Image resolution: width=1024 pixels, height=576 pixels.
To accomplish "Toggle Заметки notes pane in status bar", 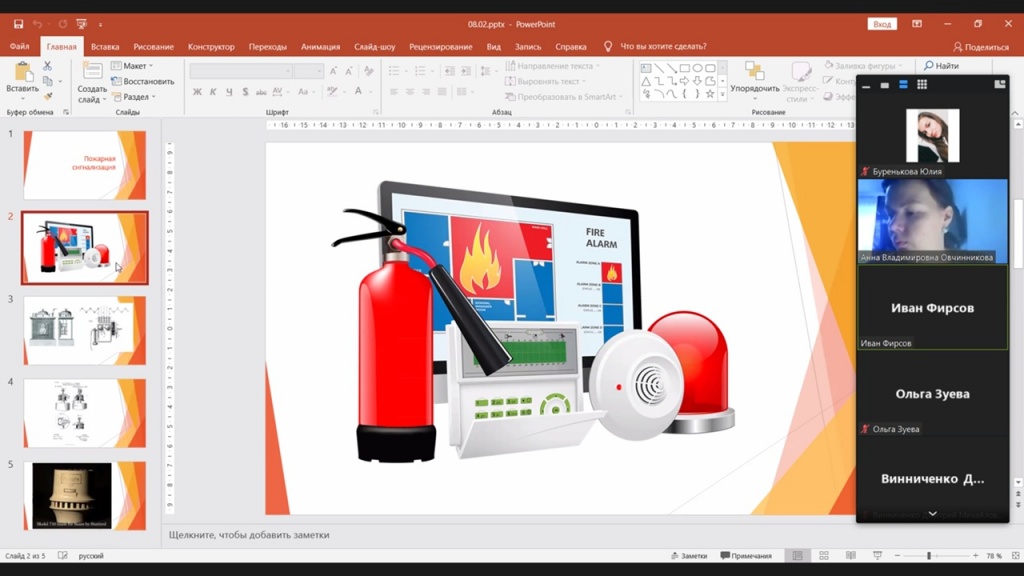I will pos(689,556).
